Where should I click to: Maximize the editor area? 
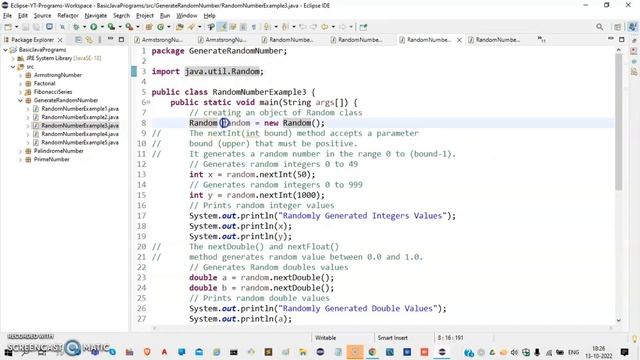pyautogui.click(x=622, y=40)
